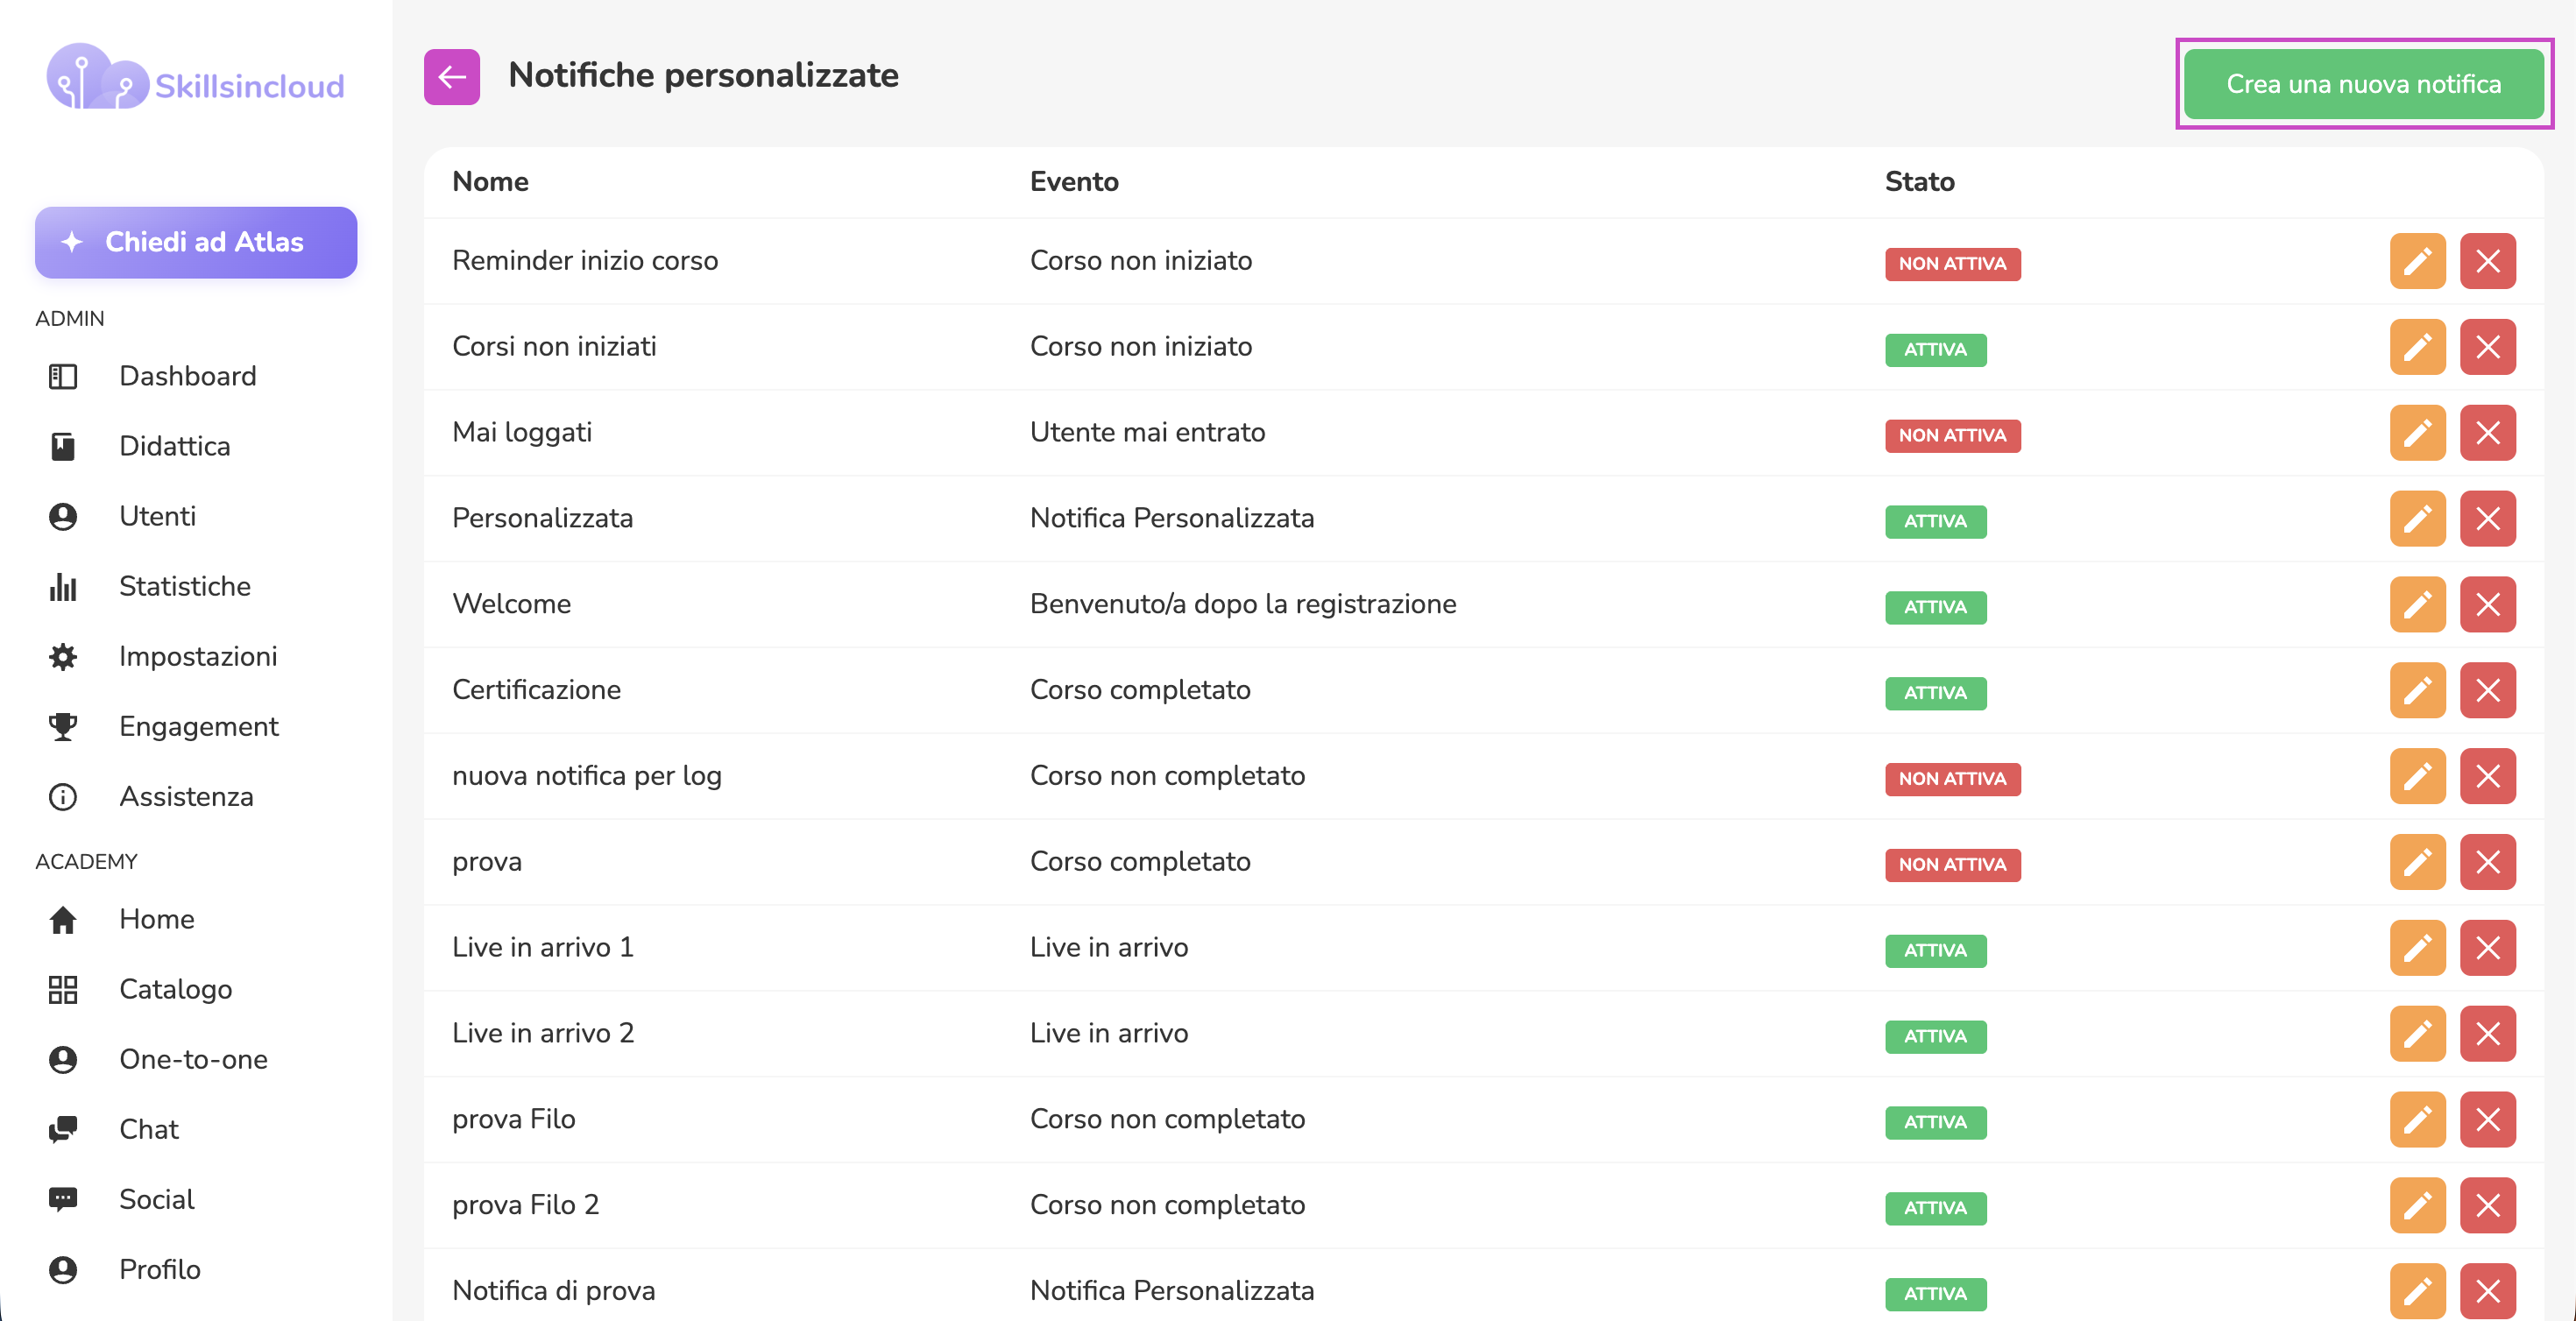
Task: Click ATTIVA badge in Welcome row
Action: (x=1935, y=607)
